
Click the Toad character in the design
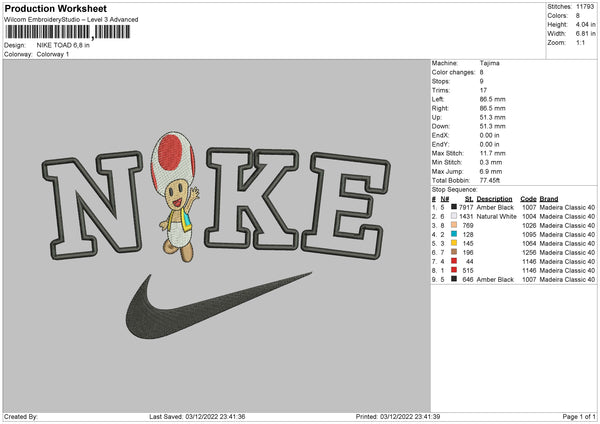click(174, 197)
